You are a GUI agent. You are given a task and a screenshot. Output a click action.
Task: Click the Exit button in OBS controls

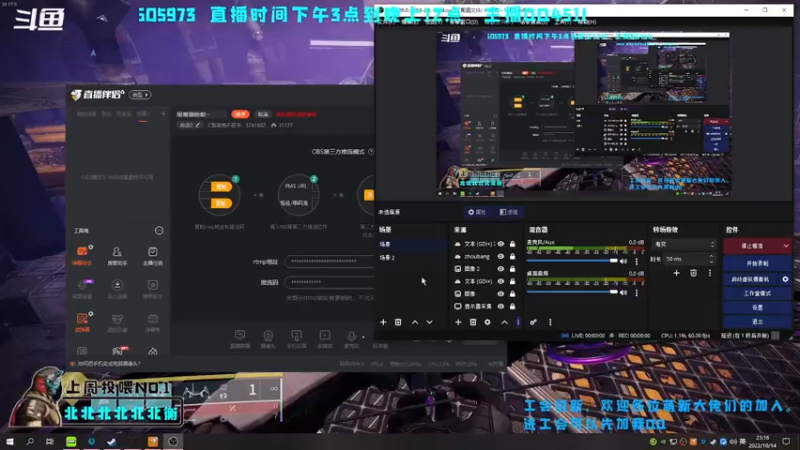tap(757, 322)
